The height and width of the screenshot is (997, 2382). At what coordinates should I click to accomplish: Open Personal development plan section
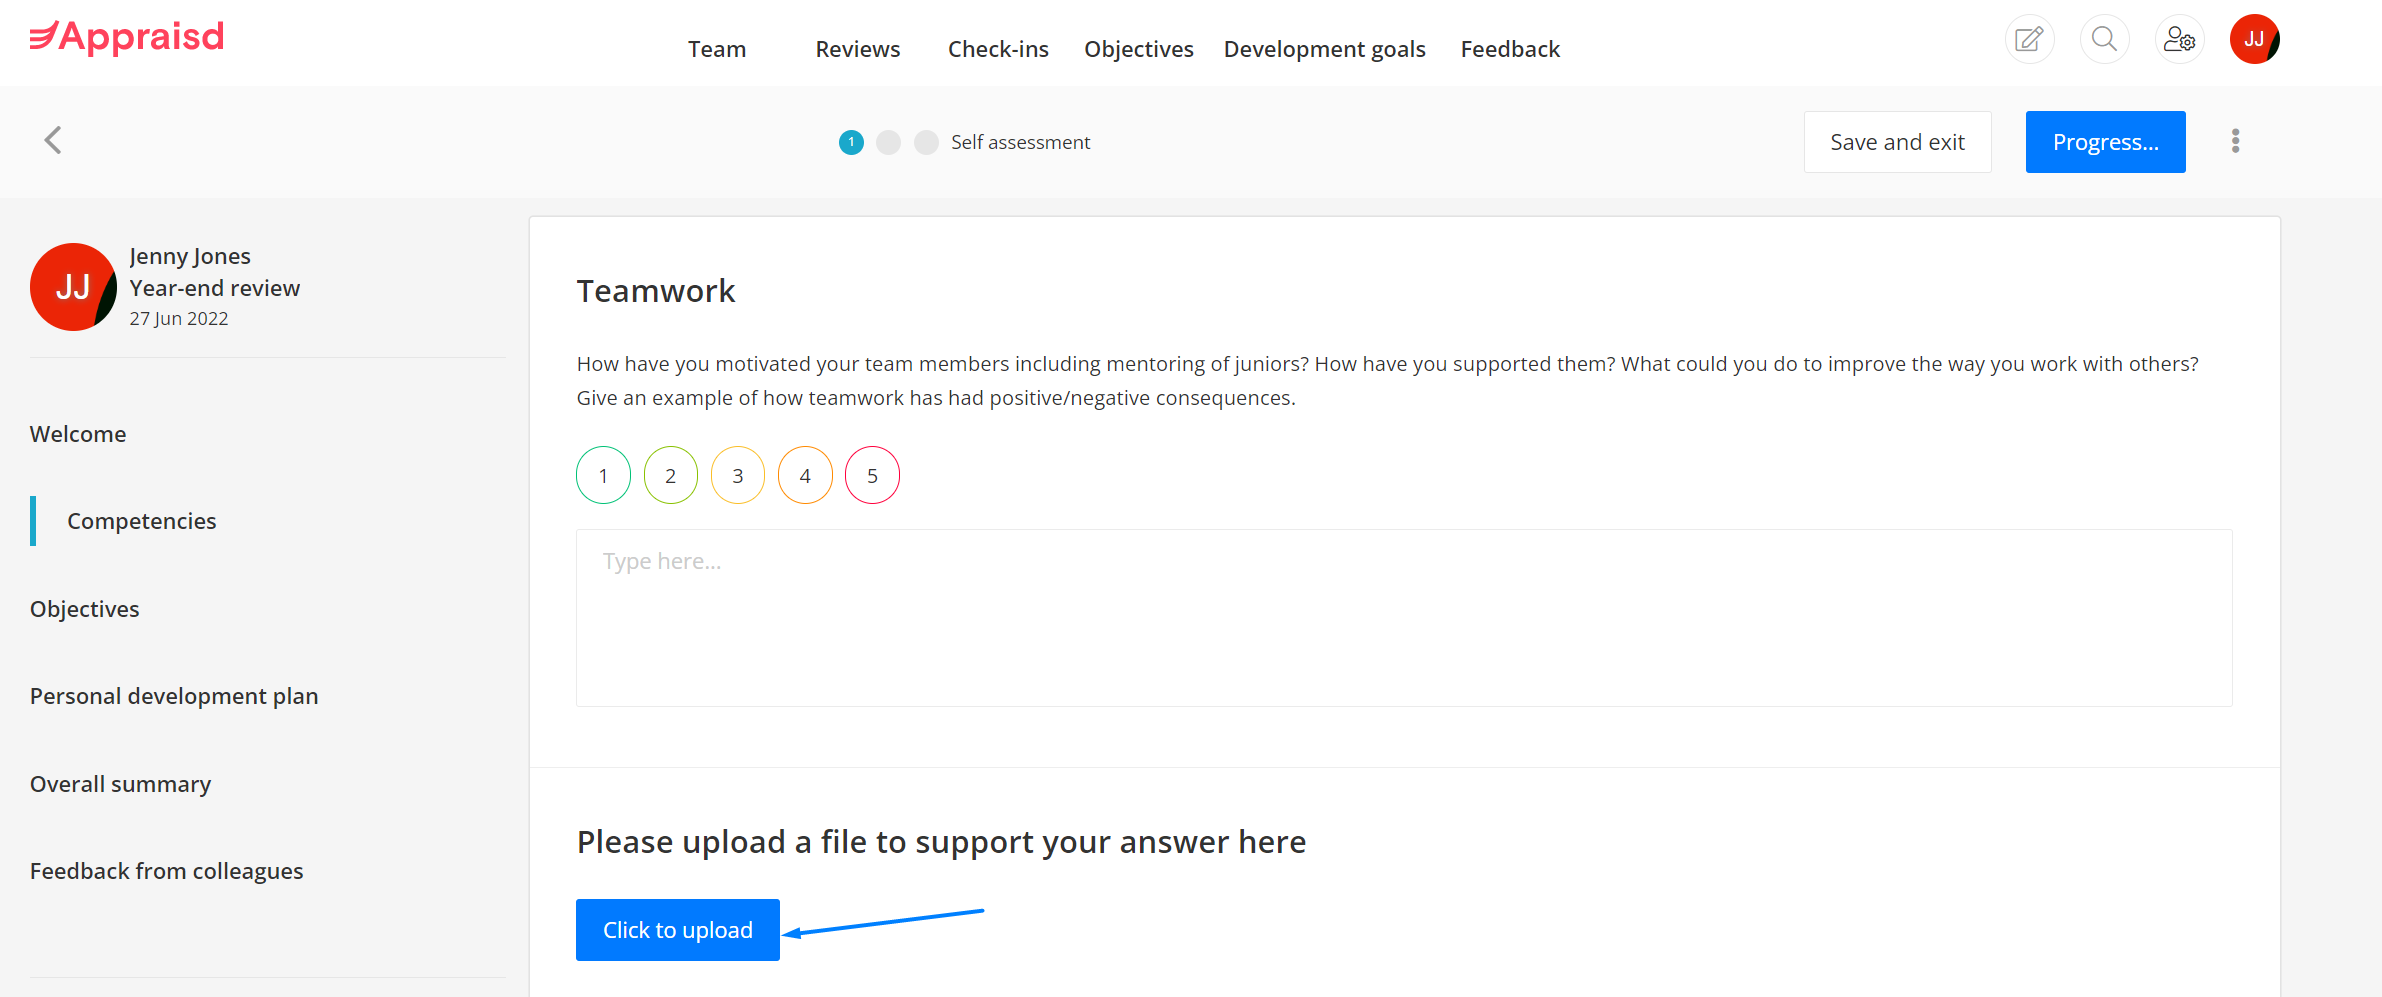pos(174,696)
